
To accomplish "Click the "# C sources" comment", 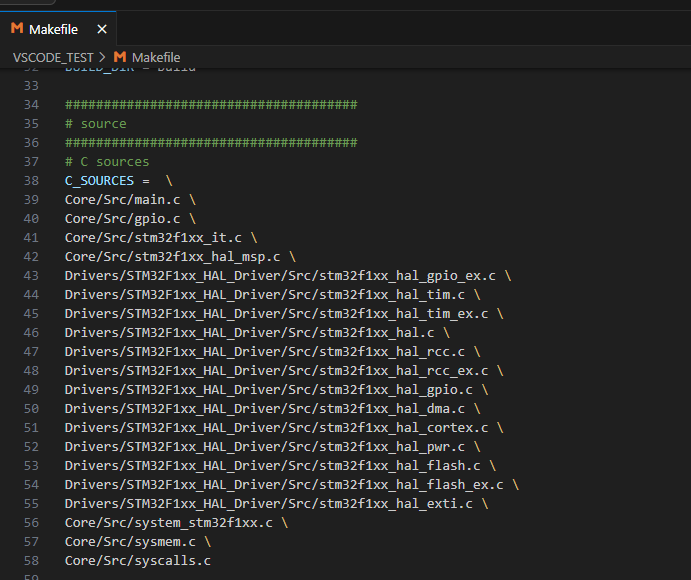I will [x=107, y=162].
